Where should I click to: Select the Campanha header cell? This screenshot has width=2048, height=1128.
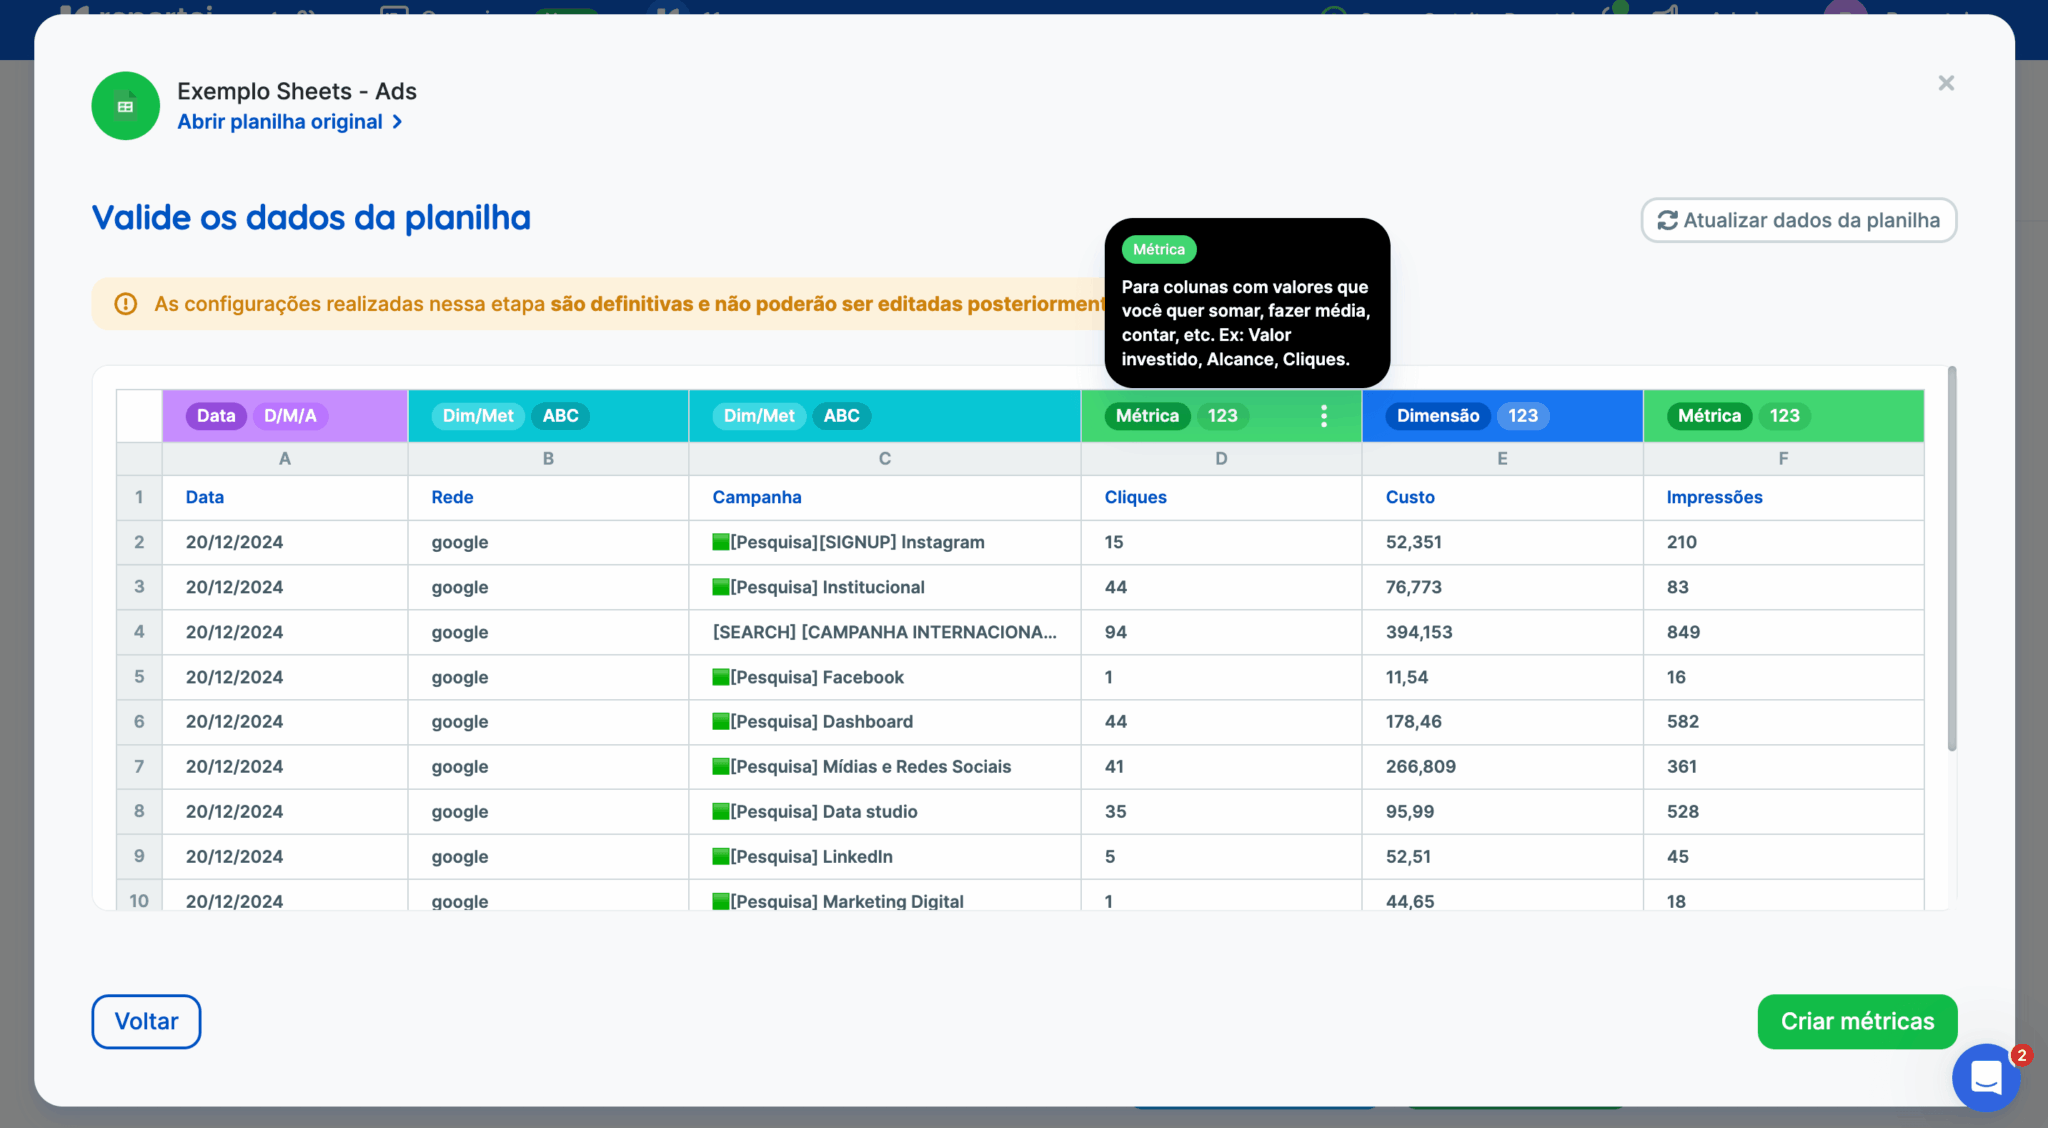pos(757,497)
